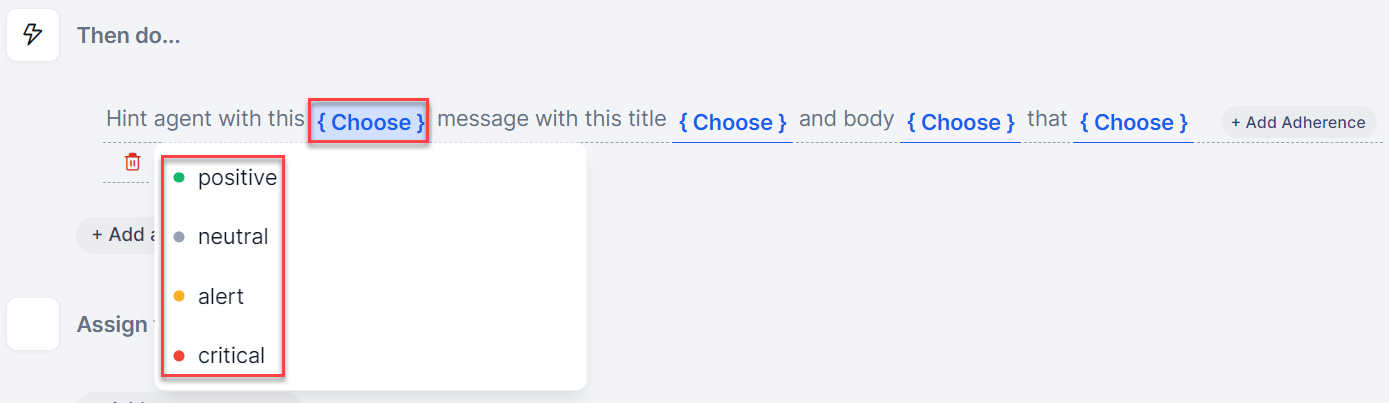Click the gray dot beside neutral
Image resolution: width=1389 pixels, height=403 pixels.
pyautogui.click(x=179, y=237)
